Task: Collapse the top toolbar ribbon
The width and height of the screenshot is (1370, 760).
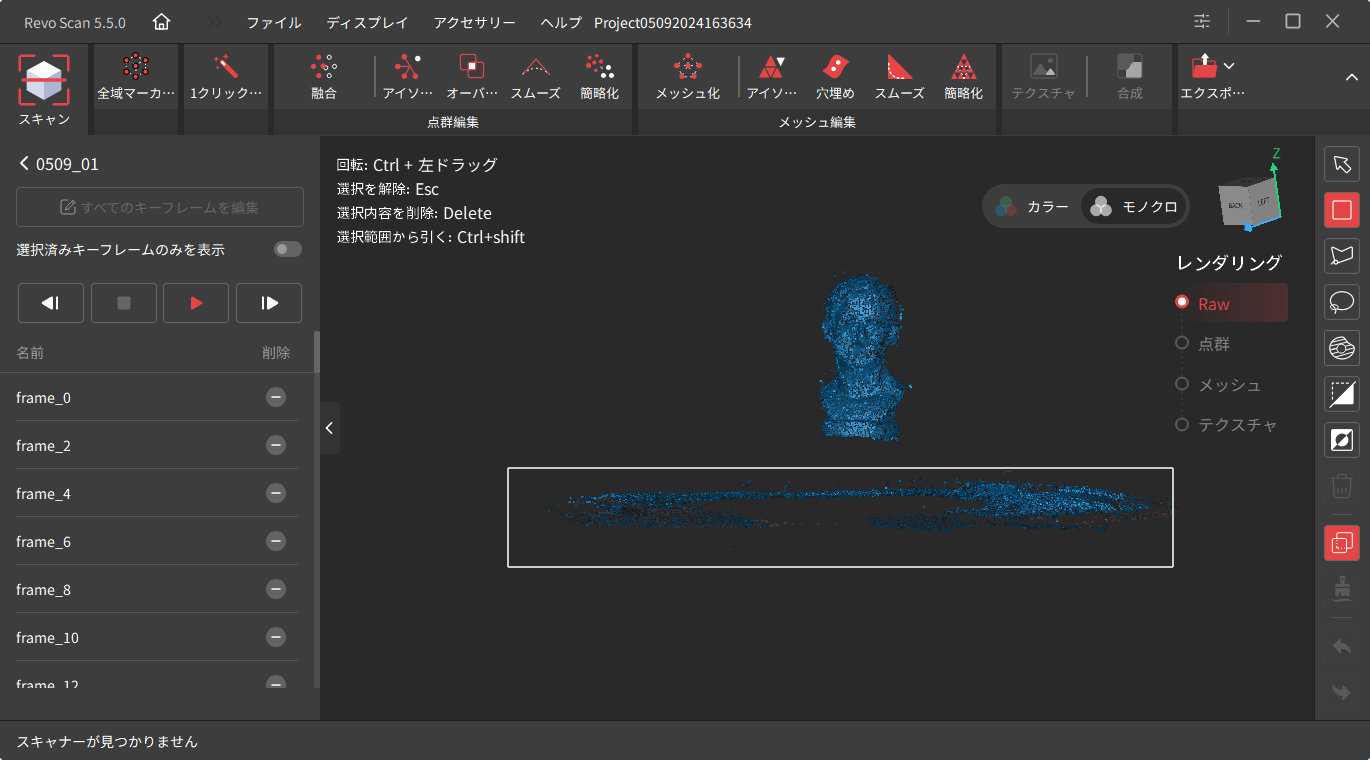Action: (x=1351, y=78)
